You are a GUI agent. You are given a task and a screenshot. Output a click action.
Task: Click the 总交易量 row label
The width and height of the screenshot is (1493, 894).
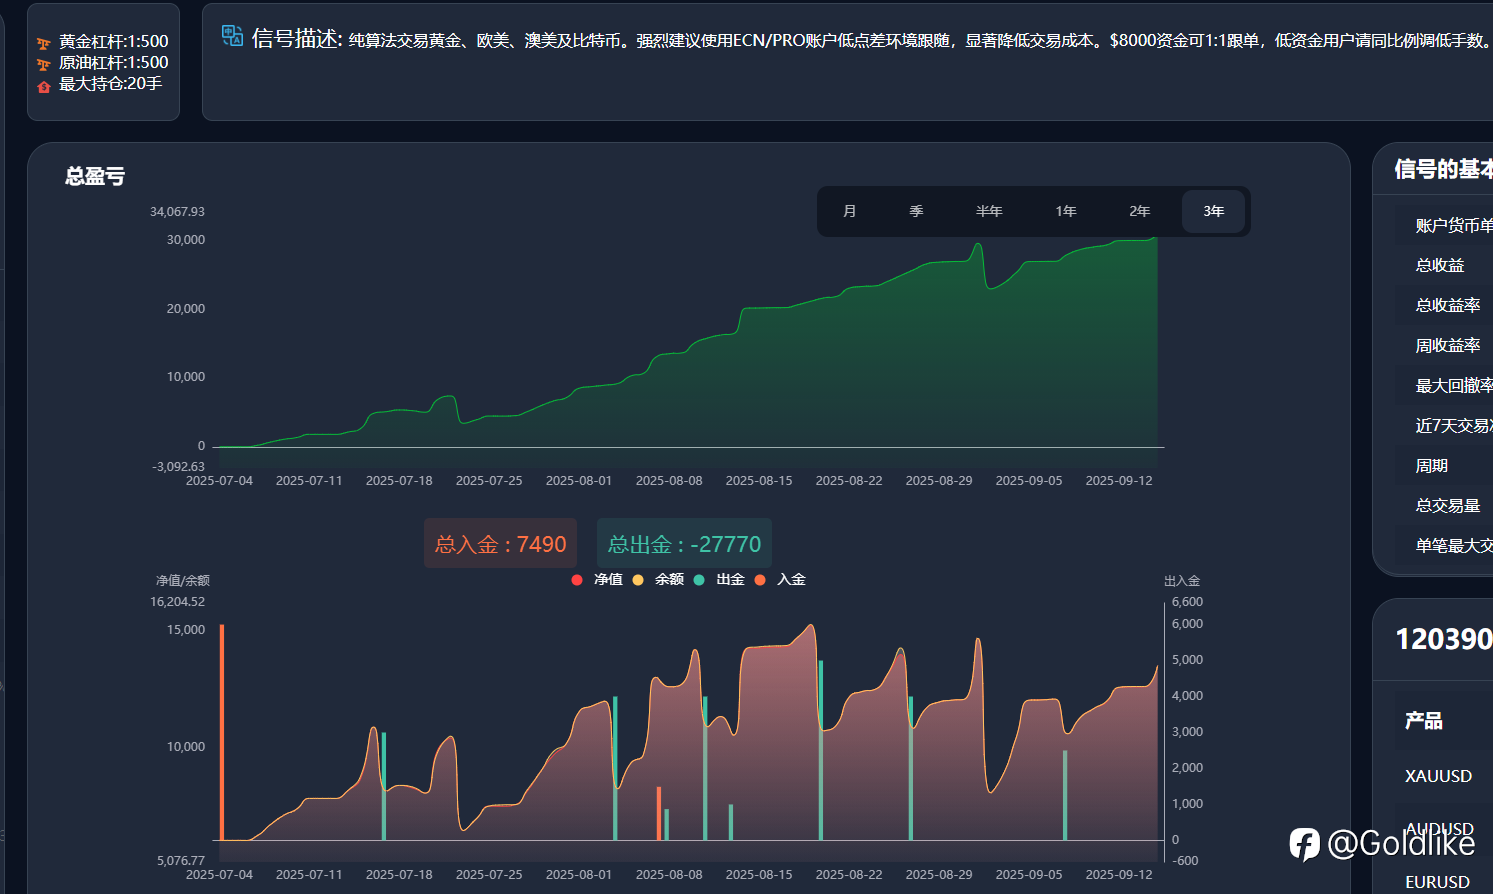(1448, 506)
